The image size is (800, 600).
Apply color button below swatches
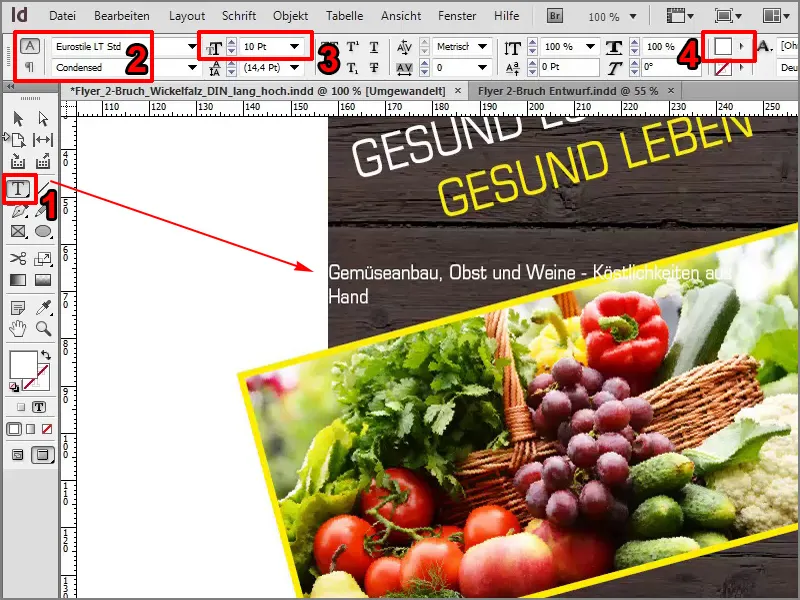coord(14,429)
